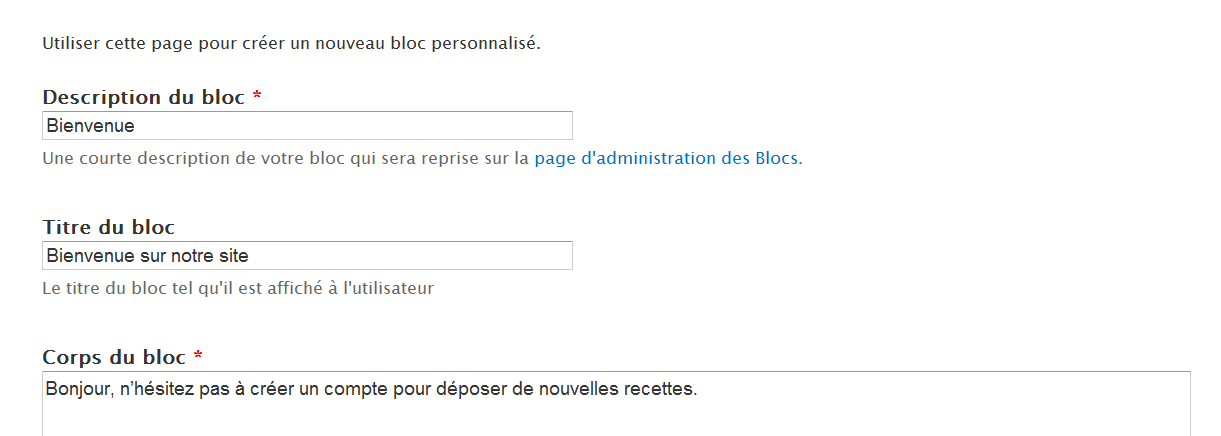
Task: Click the "Corps du bloc" label
Action: pos(114,358)
